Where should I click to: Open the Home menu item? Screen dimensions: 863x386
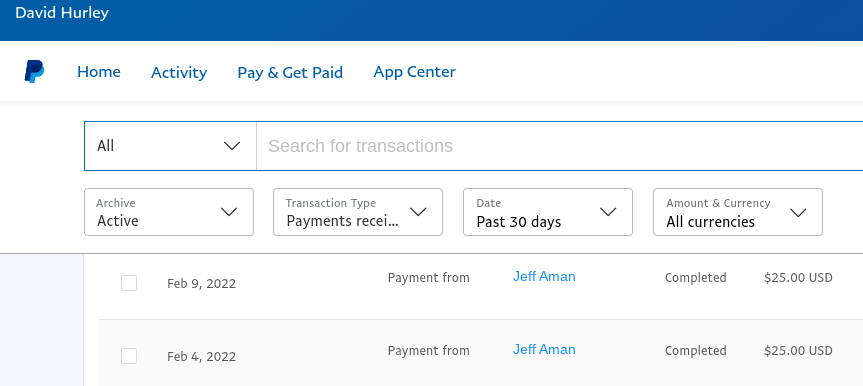(99, 72)
